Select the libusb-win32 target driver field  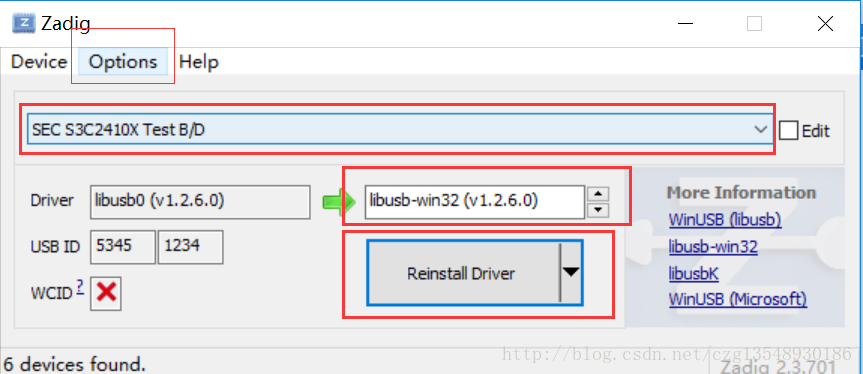point(474,202)
